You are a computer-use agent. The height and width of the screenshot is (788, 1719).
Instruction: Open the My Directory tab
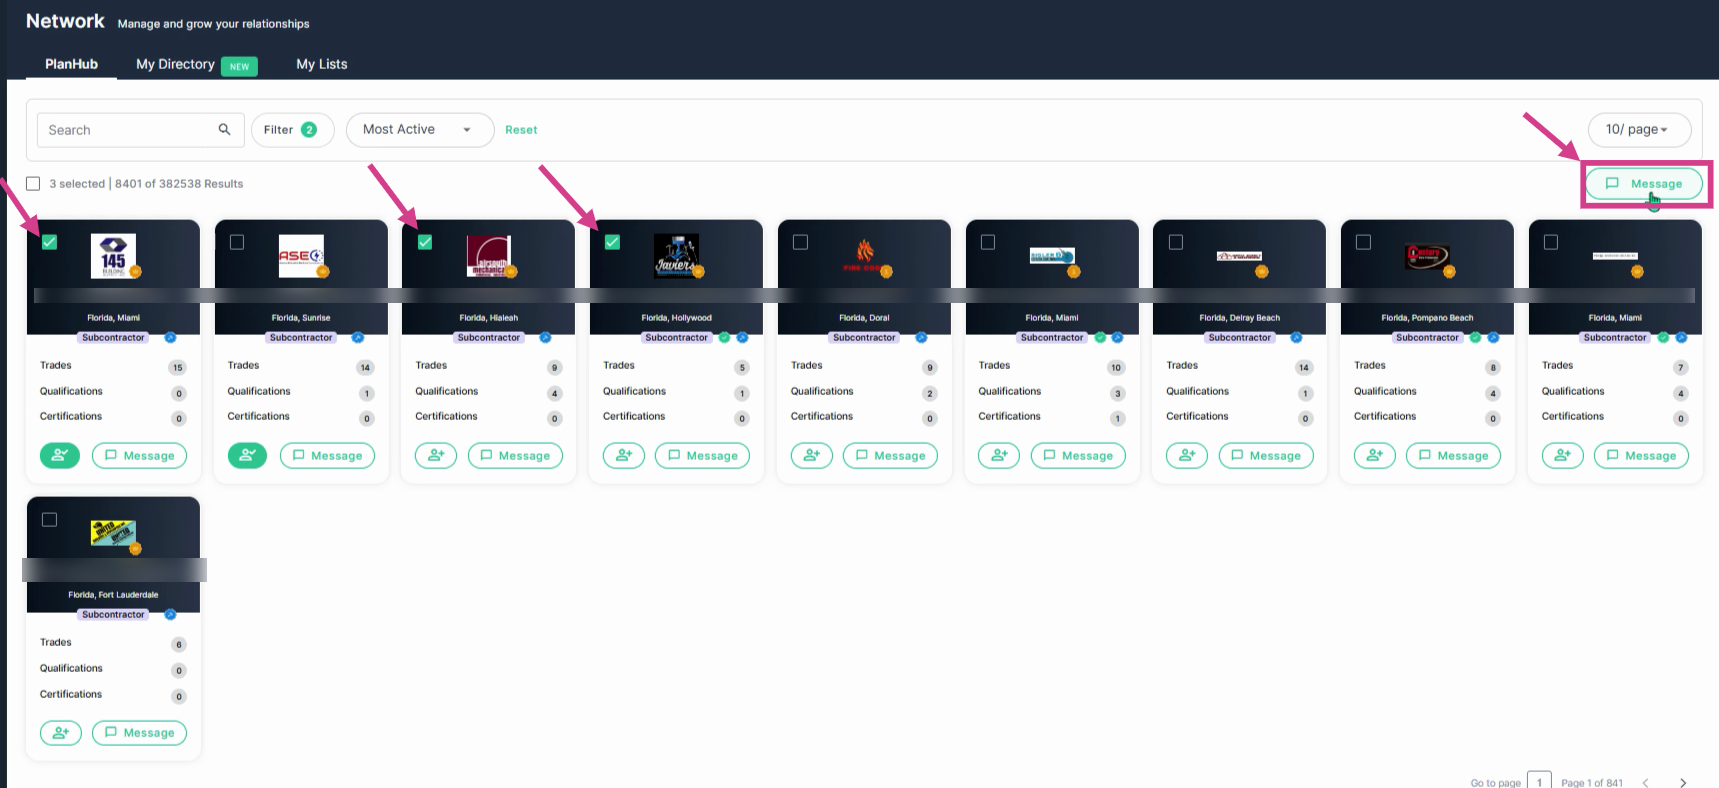coord(175,64)
